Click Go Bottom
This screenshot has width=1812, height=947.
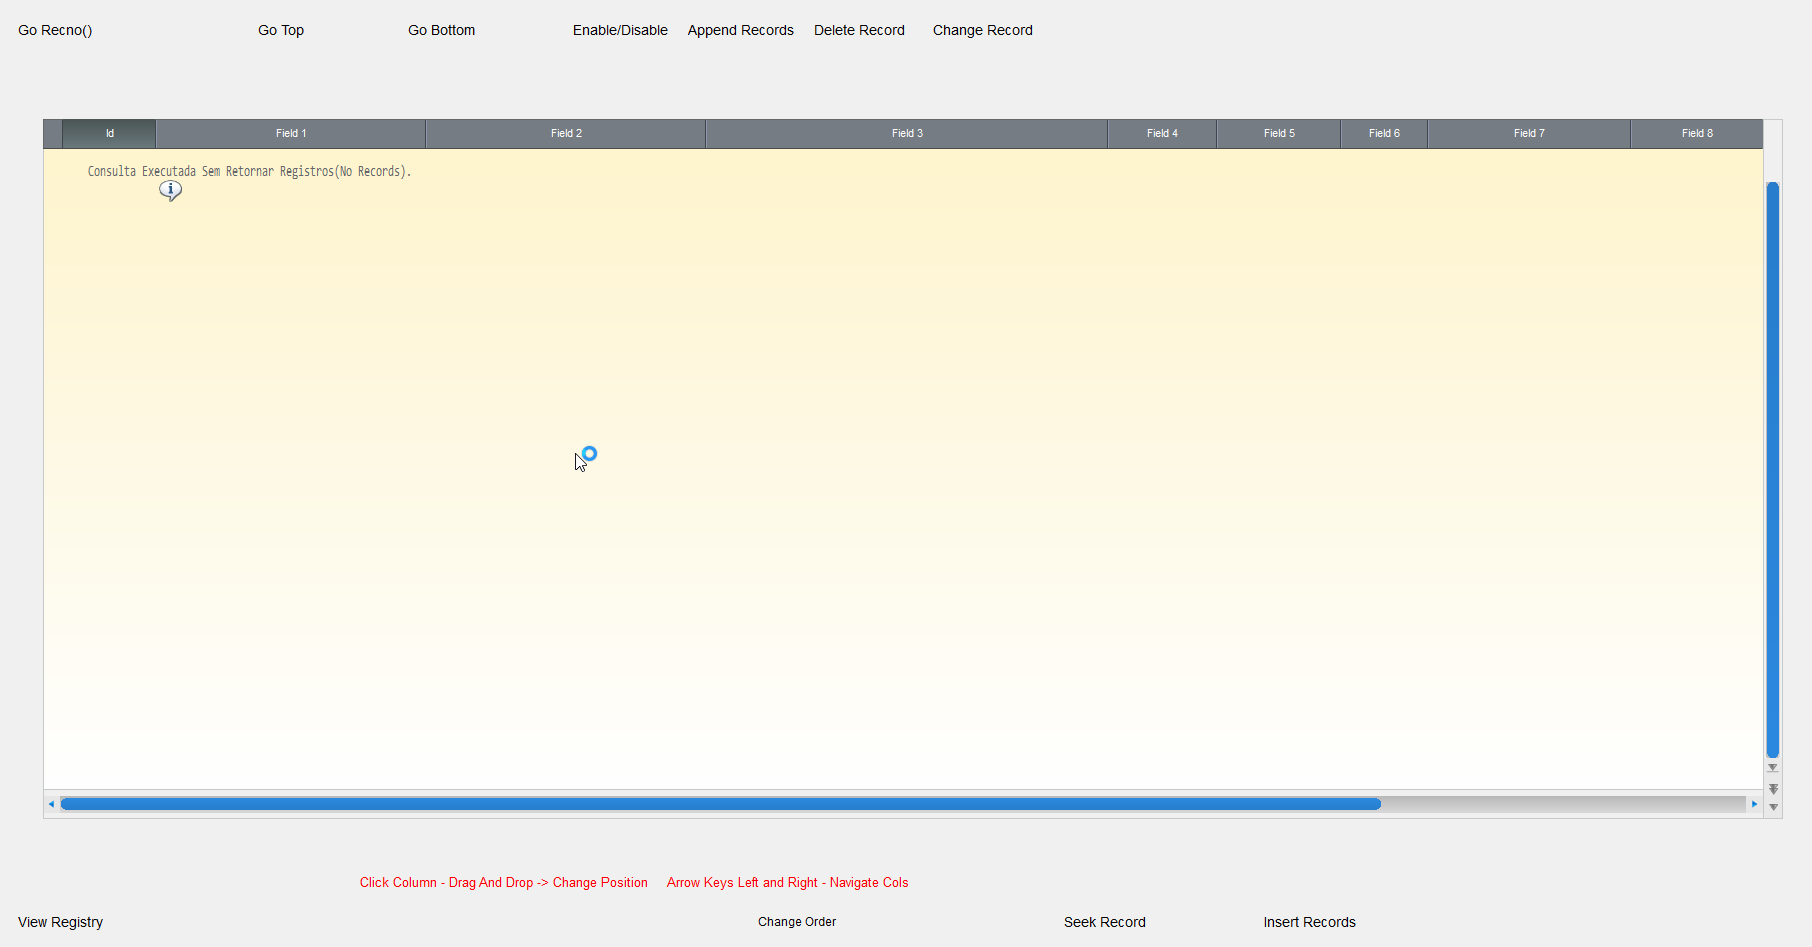(441, 30)
